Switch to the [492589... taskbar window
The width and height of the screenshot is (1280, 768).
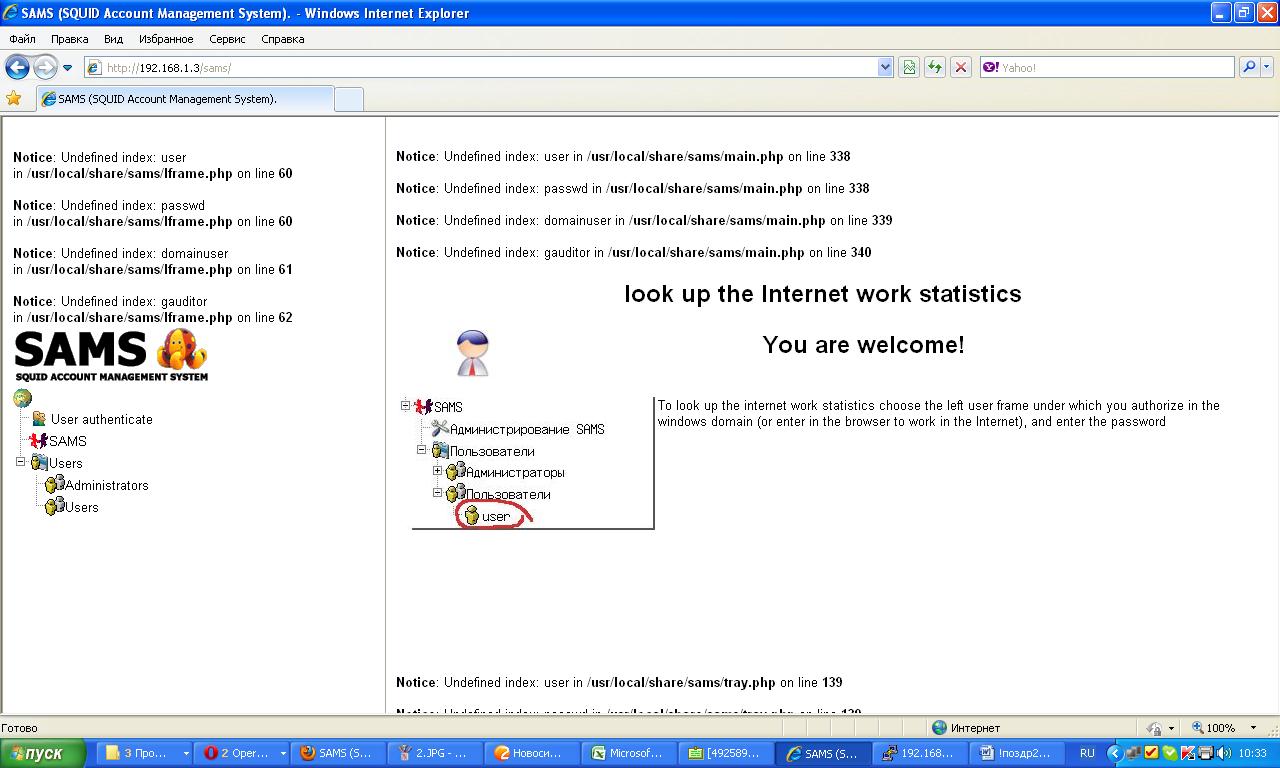pyautogui.click(x=726, y=753)
